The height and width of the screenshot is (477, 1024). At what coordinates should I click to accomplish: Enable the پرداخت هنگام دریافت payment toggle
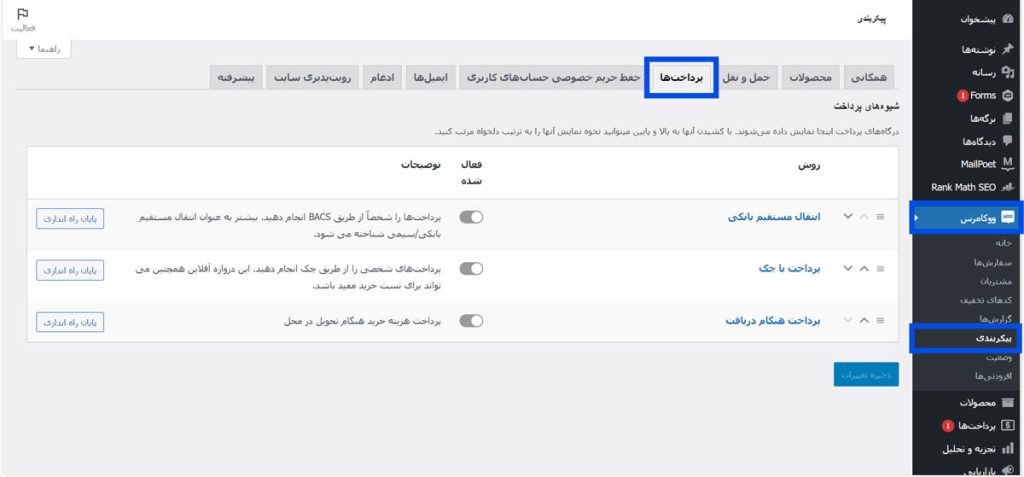pyautogui.click(x=471, y=320)
